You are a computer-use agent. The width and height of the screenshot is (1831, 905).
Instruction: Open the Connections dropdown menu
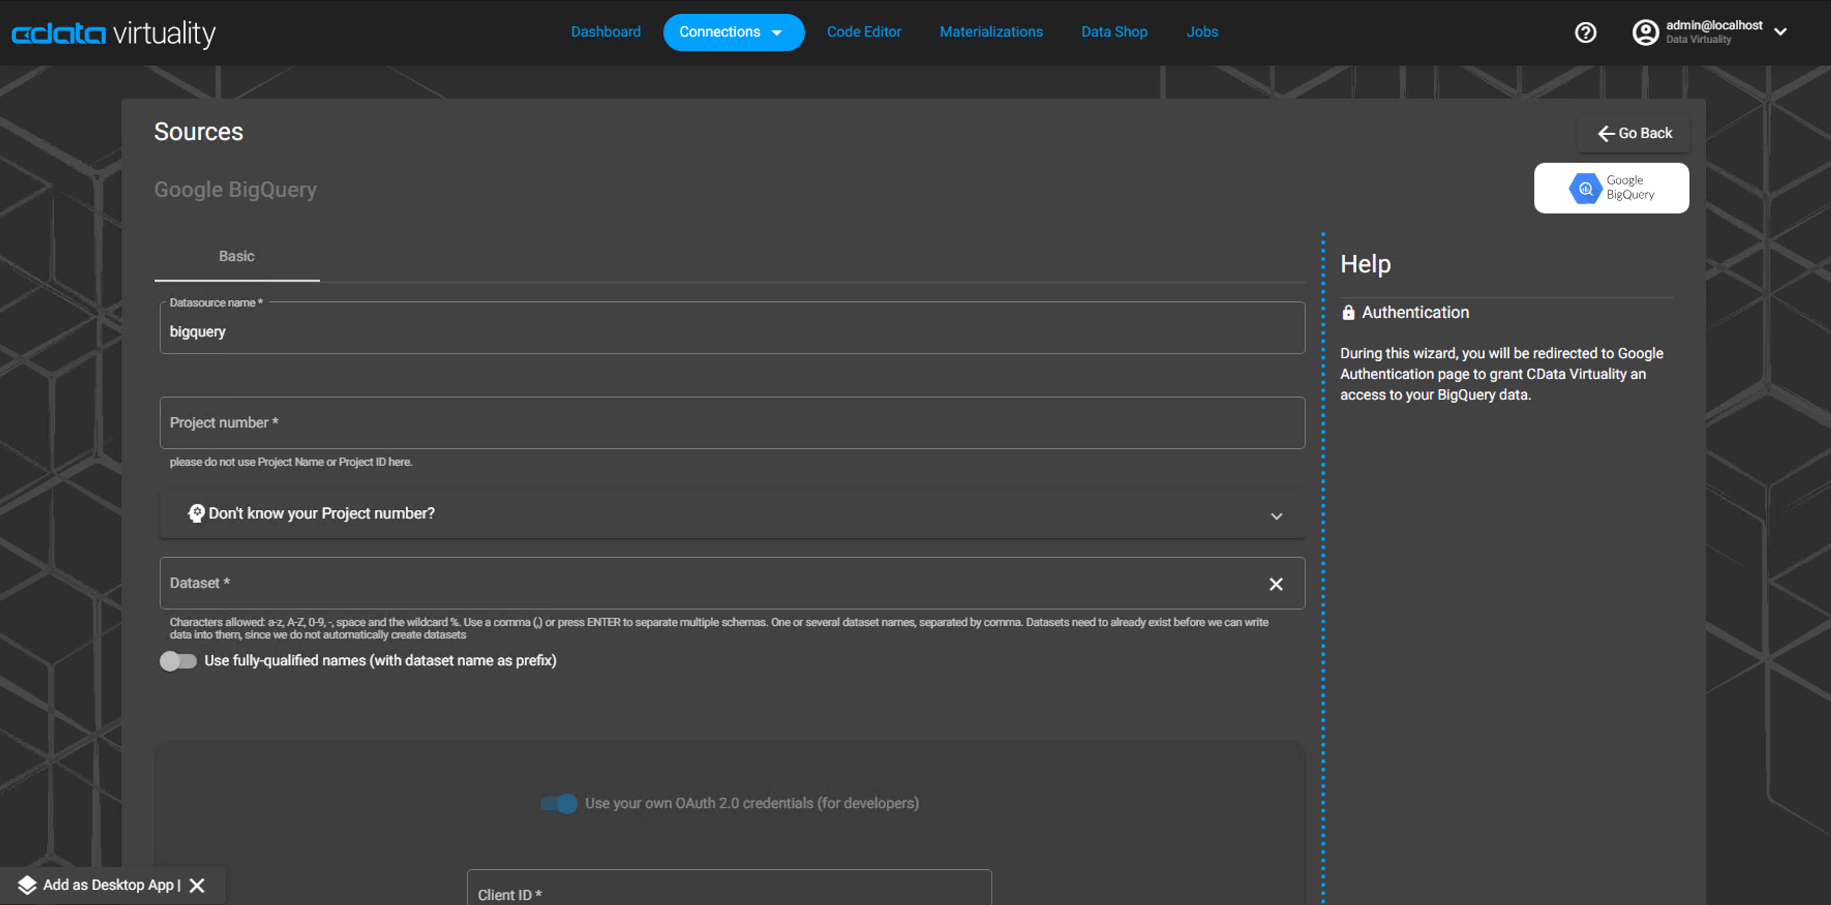[x=733, y=32]
